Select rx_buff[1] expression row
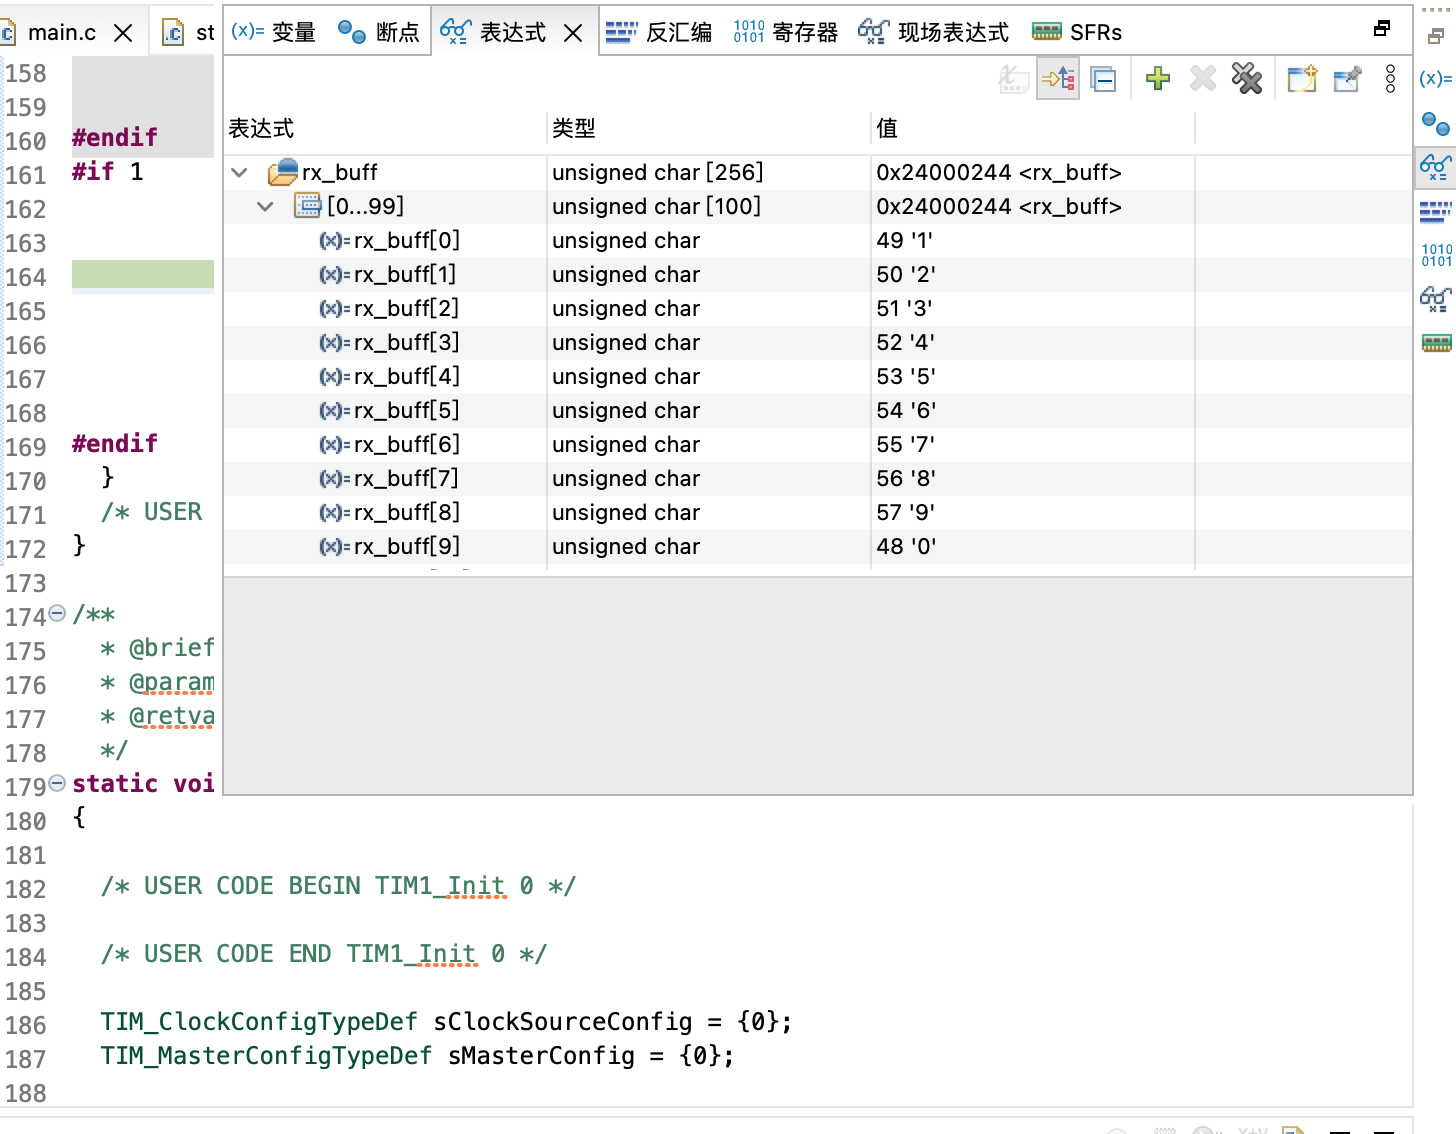This screenshot has width=1456, height=1134. [x=817, y=274]
